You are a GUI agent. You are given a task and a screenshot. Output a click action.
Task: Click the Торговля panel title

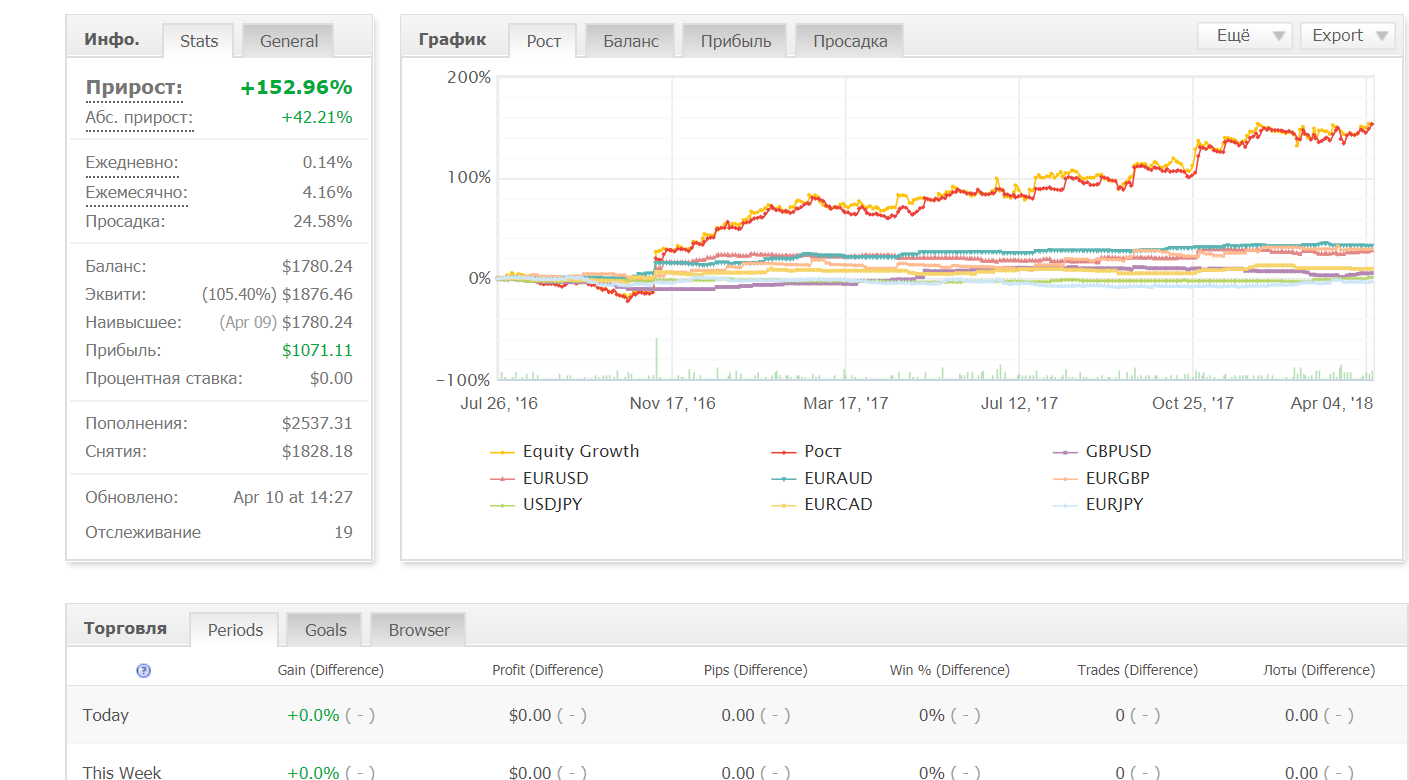pyautogui.click(x=126, y=629)
